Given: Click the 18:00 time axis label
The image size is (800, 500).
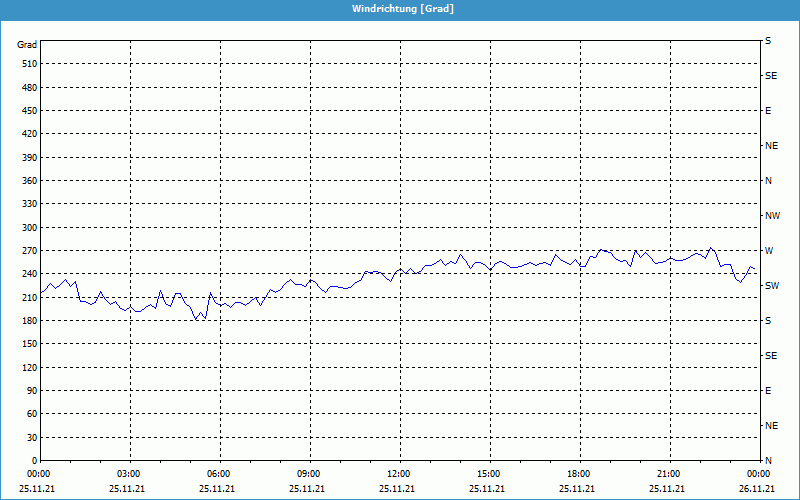Looking at the screenshot, I should click(x=578, y=473).
